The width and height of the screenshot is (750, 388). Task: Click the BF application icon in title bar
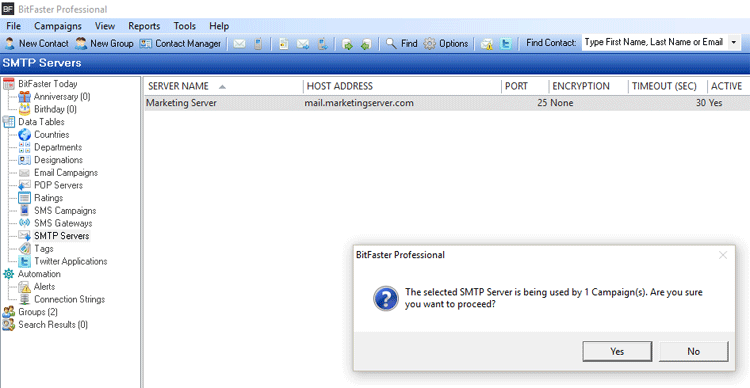(x=8, y=9)
